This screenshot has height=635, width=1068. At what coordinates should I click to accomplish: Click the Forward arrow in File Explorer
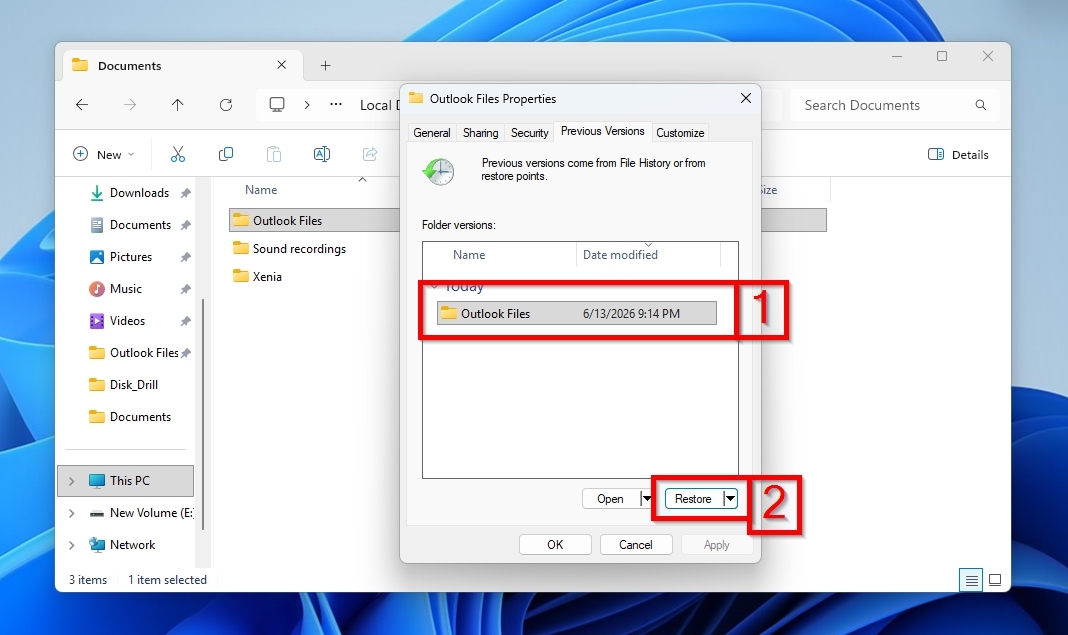tap(129, 104)
